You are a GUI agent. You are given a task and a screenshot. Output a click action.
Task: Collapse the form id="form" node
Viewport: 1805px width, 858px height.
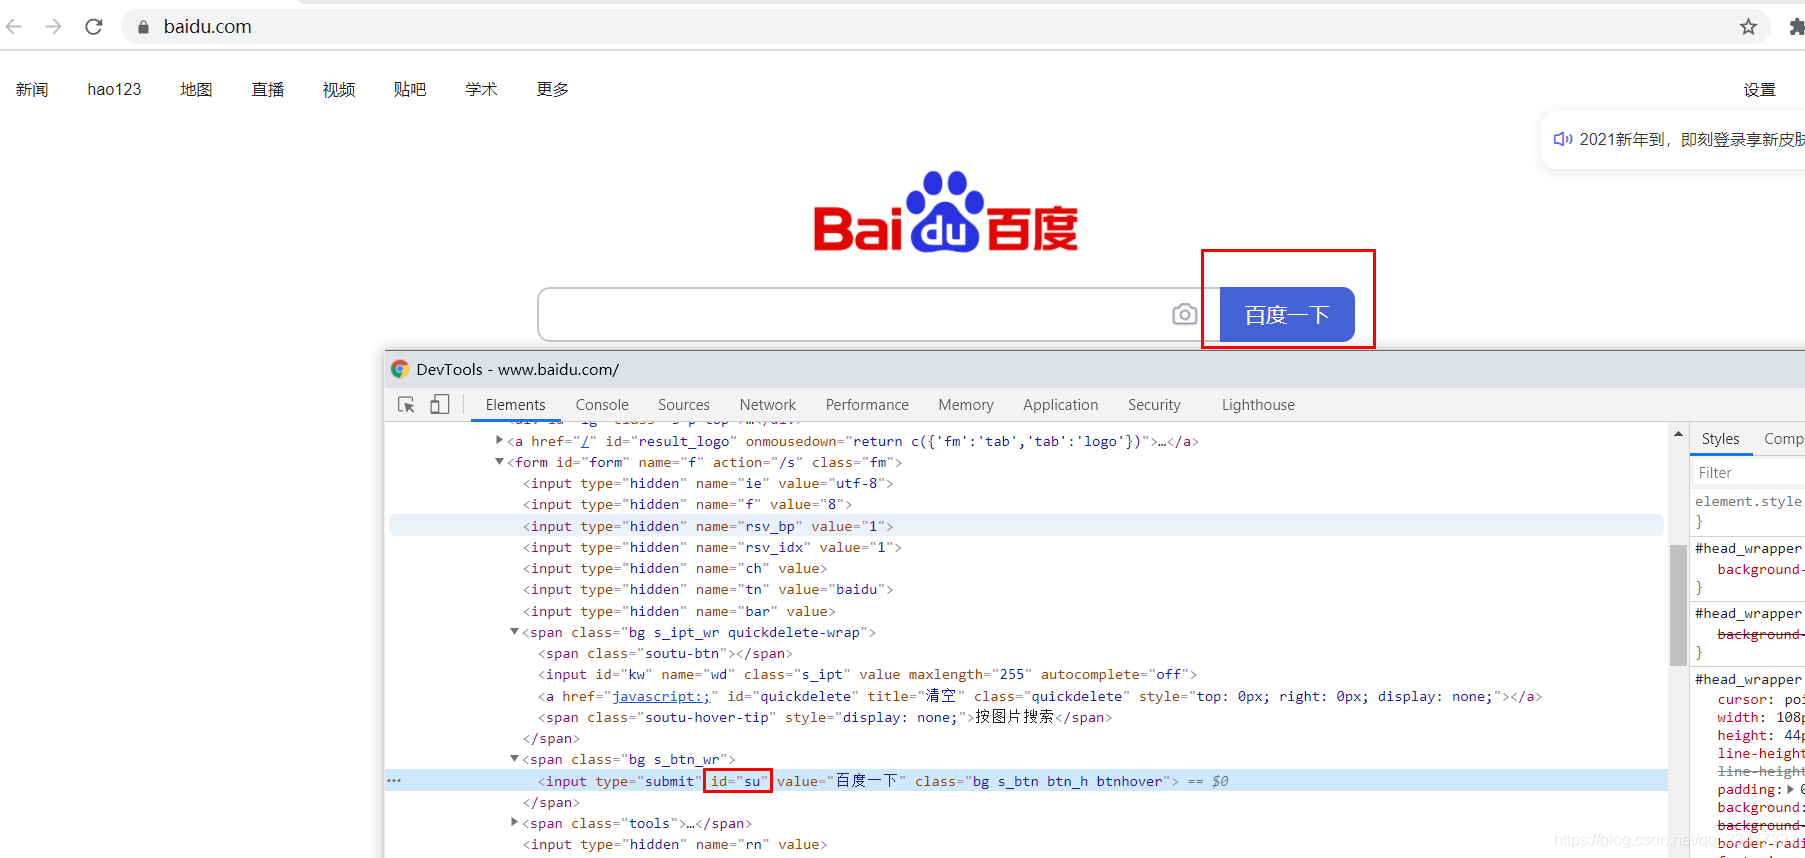499,462
